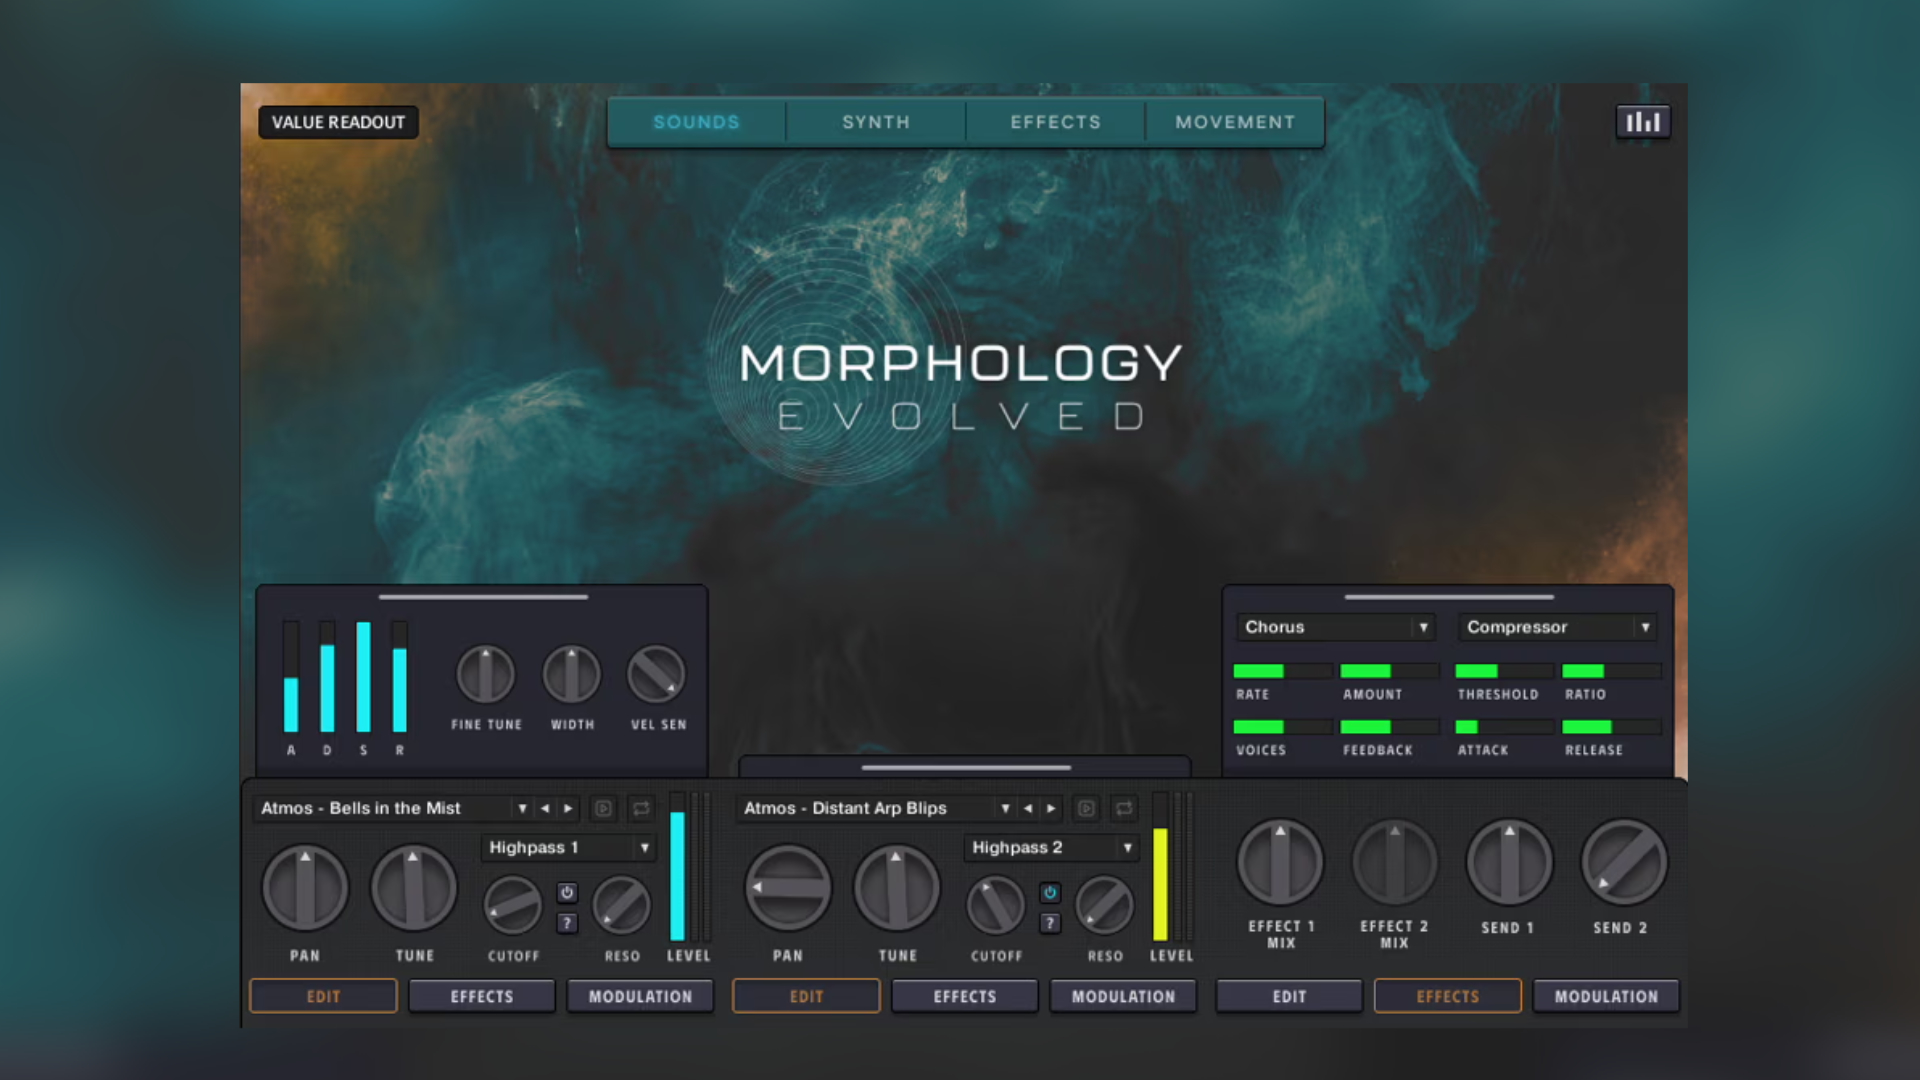Click the cyan Sustain envelope slider
Viewport: 1920px width, 1080px height.
coord(363,677)
